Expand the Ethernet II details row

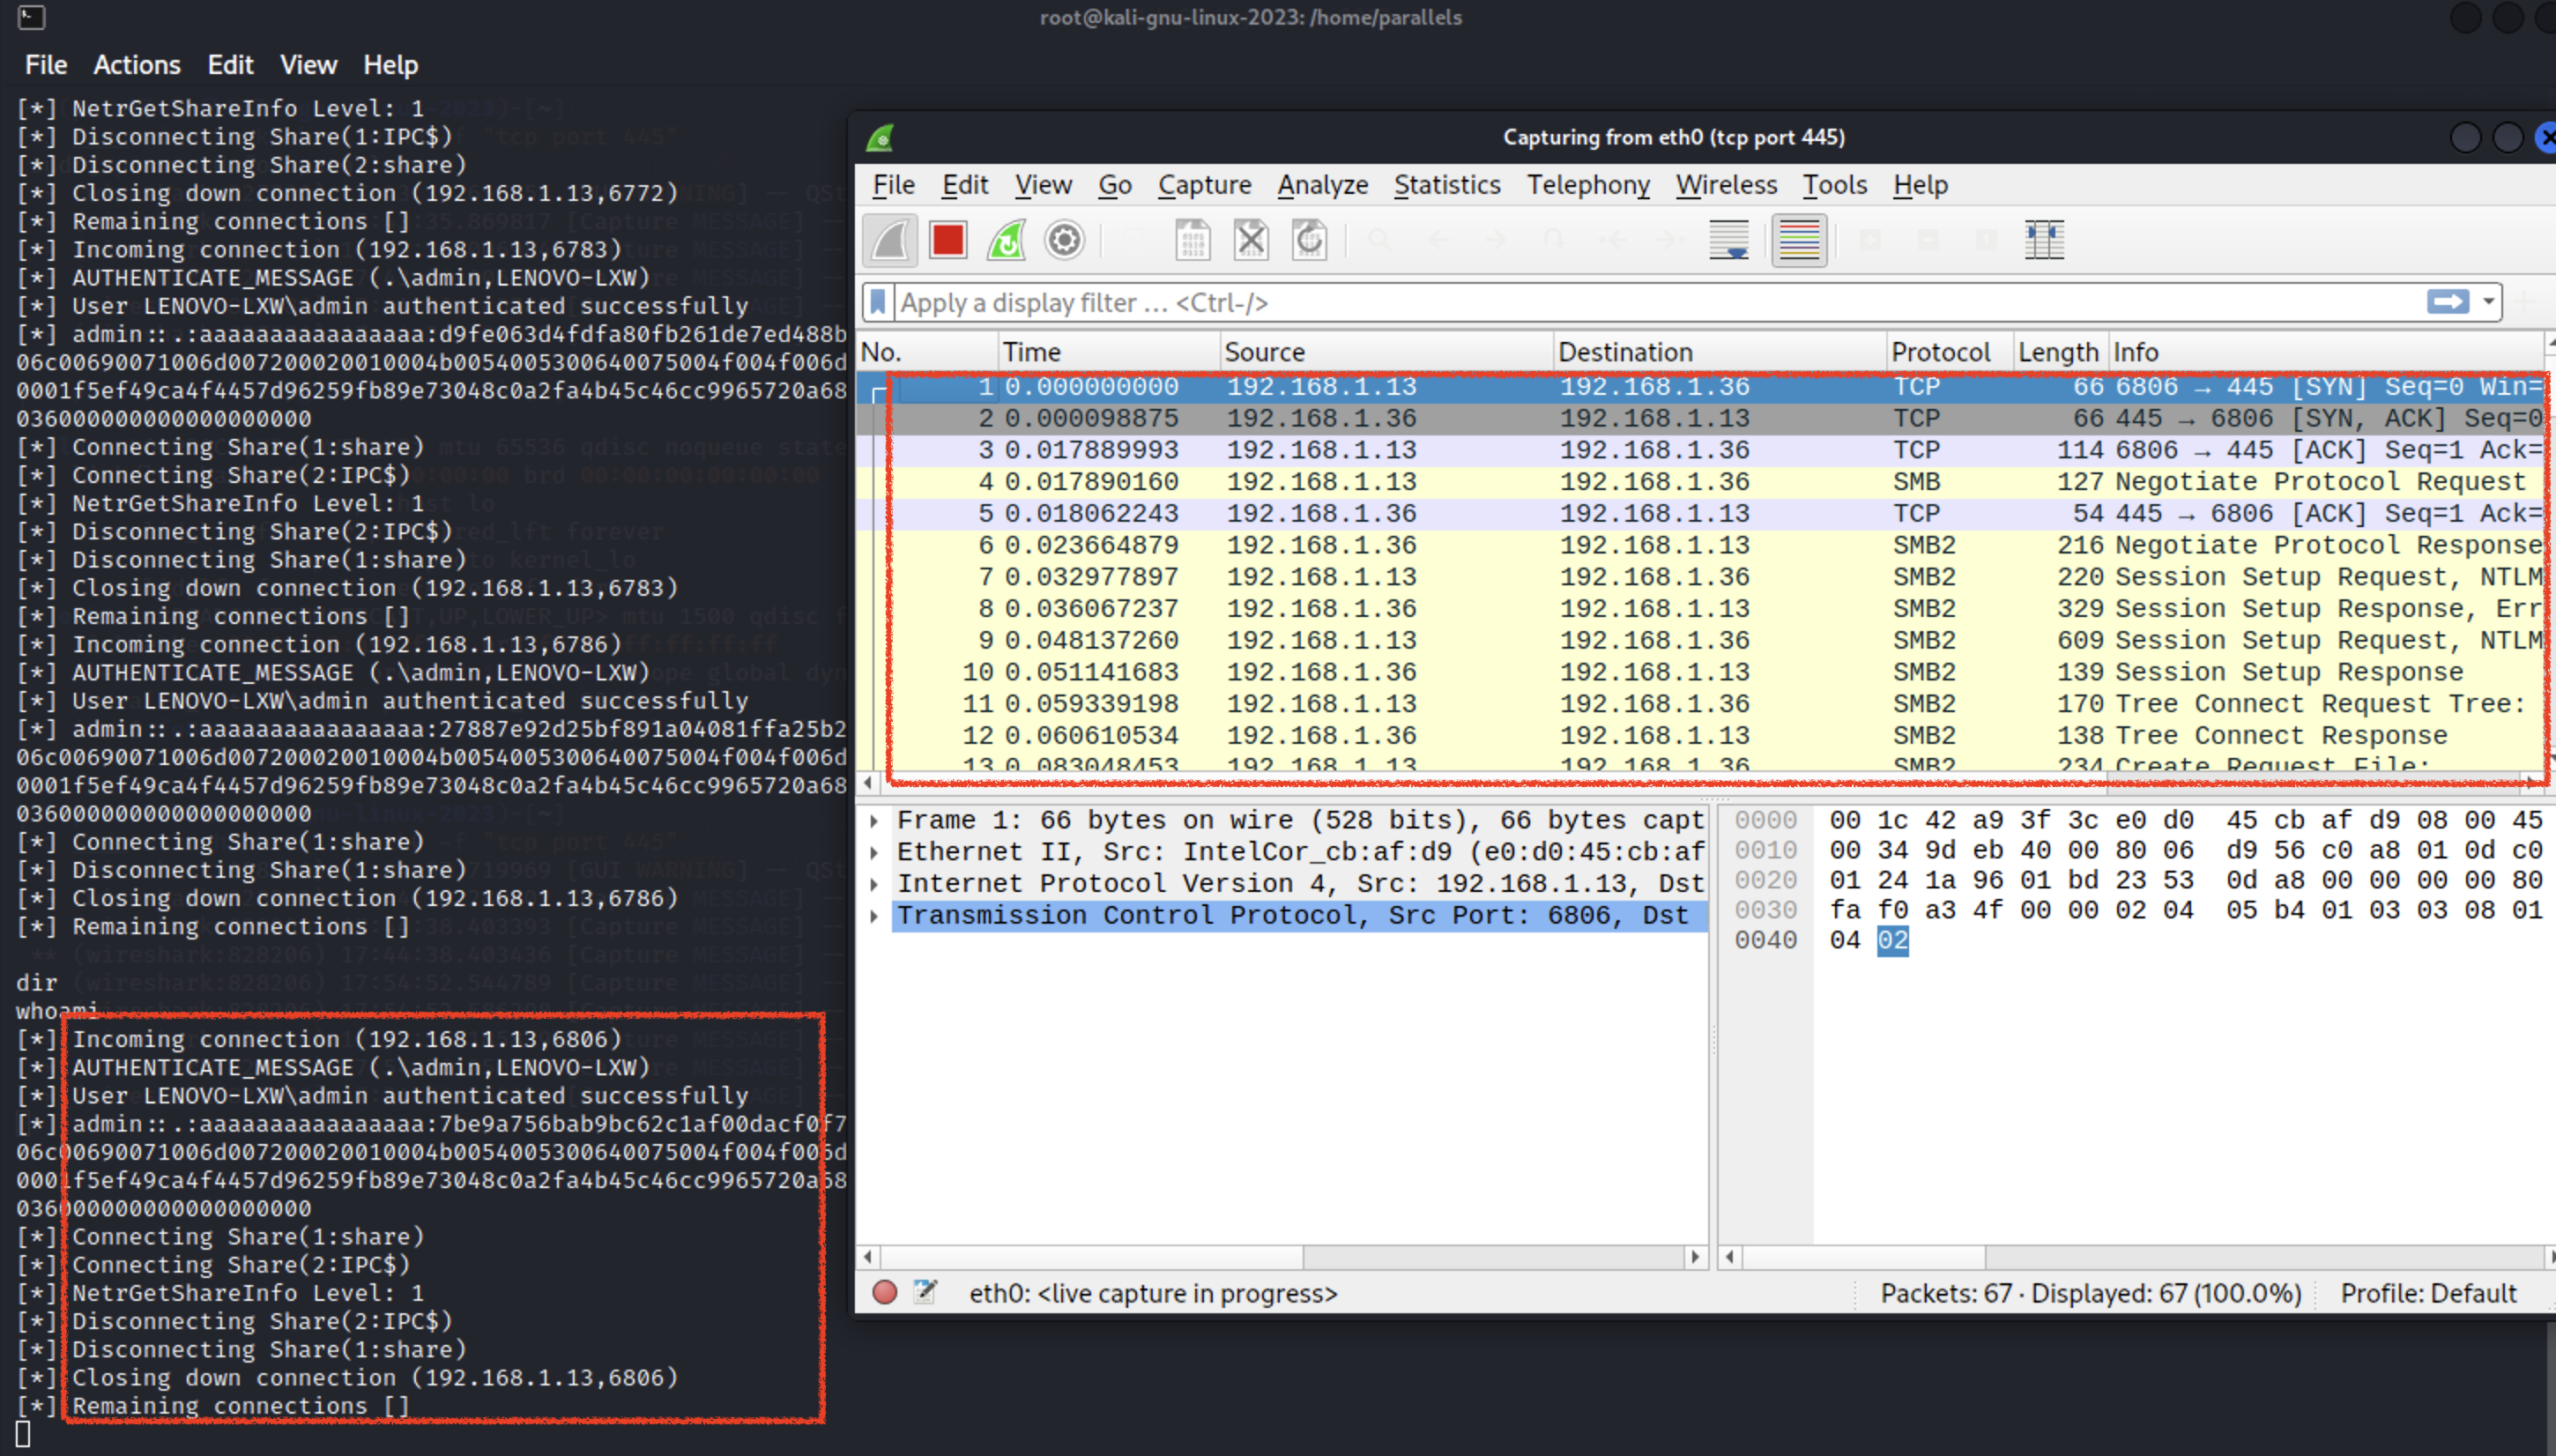tap(875, 852)
